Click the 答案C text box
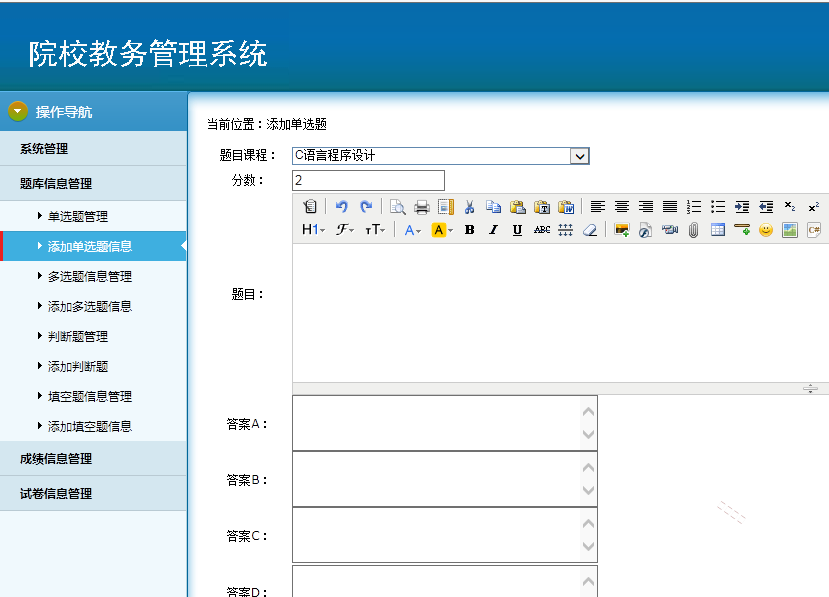Image resolution: width=829 pixels, height=597 pixels. coord(445,535)
